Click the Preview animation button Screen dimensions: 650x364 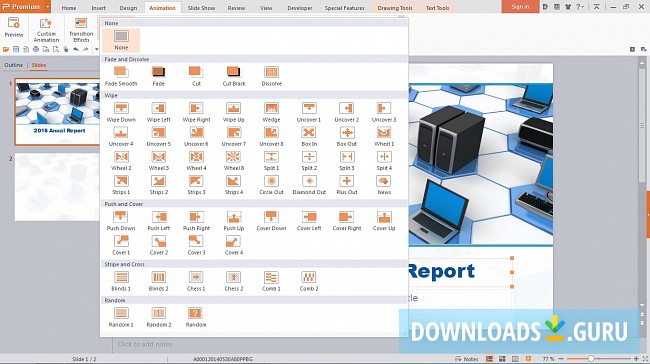(14, 28)
